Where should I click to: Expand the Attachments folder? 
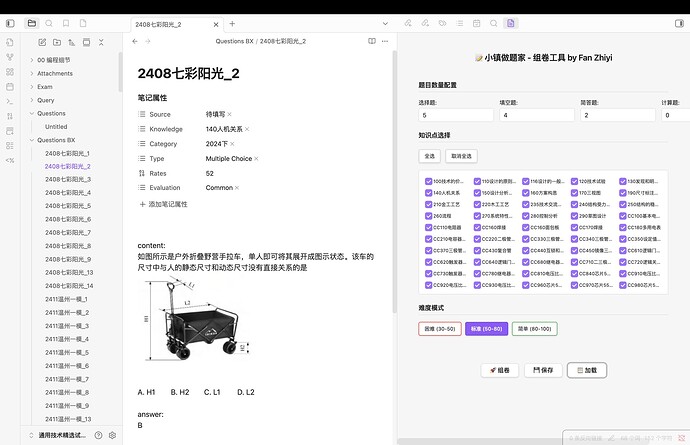(x=31, y=73)
